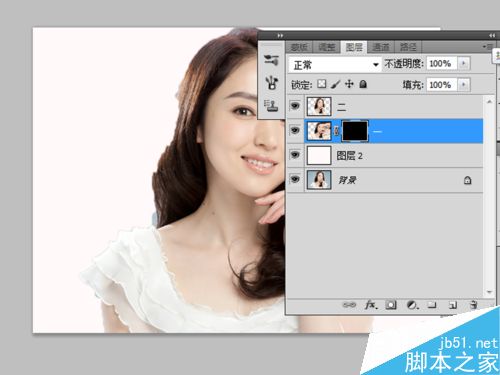Expand the 不透明度 opacity slider arrow
Viewport: 500px width, 375px height.
click(464, 63)
